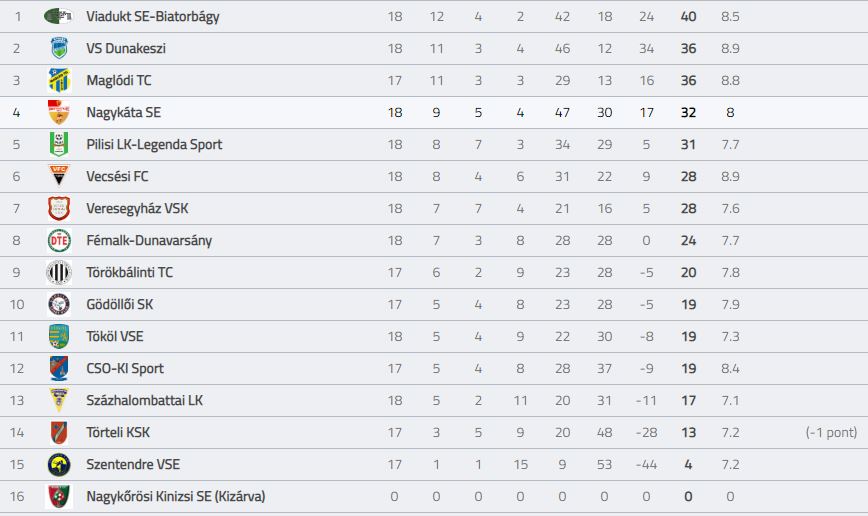Click the Vecsési FC team crest
868x516 pixels.
(59, 176)
